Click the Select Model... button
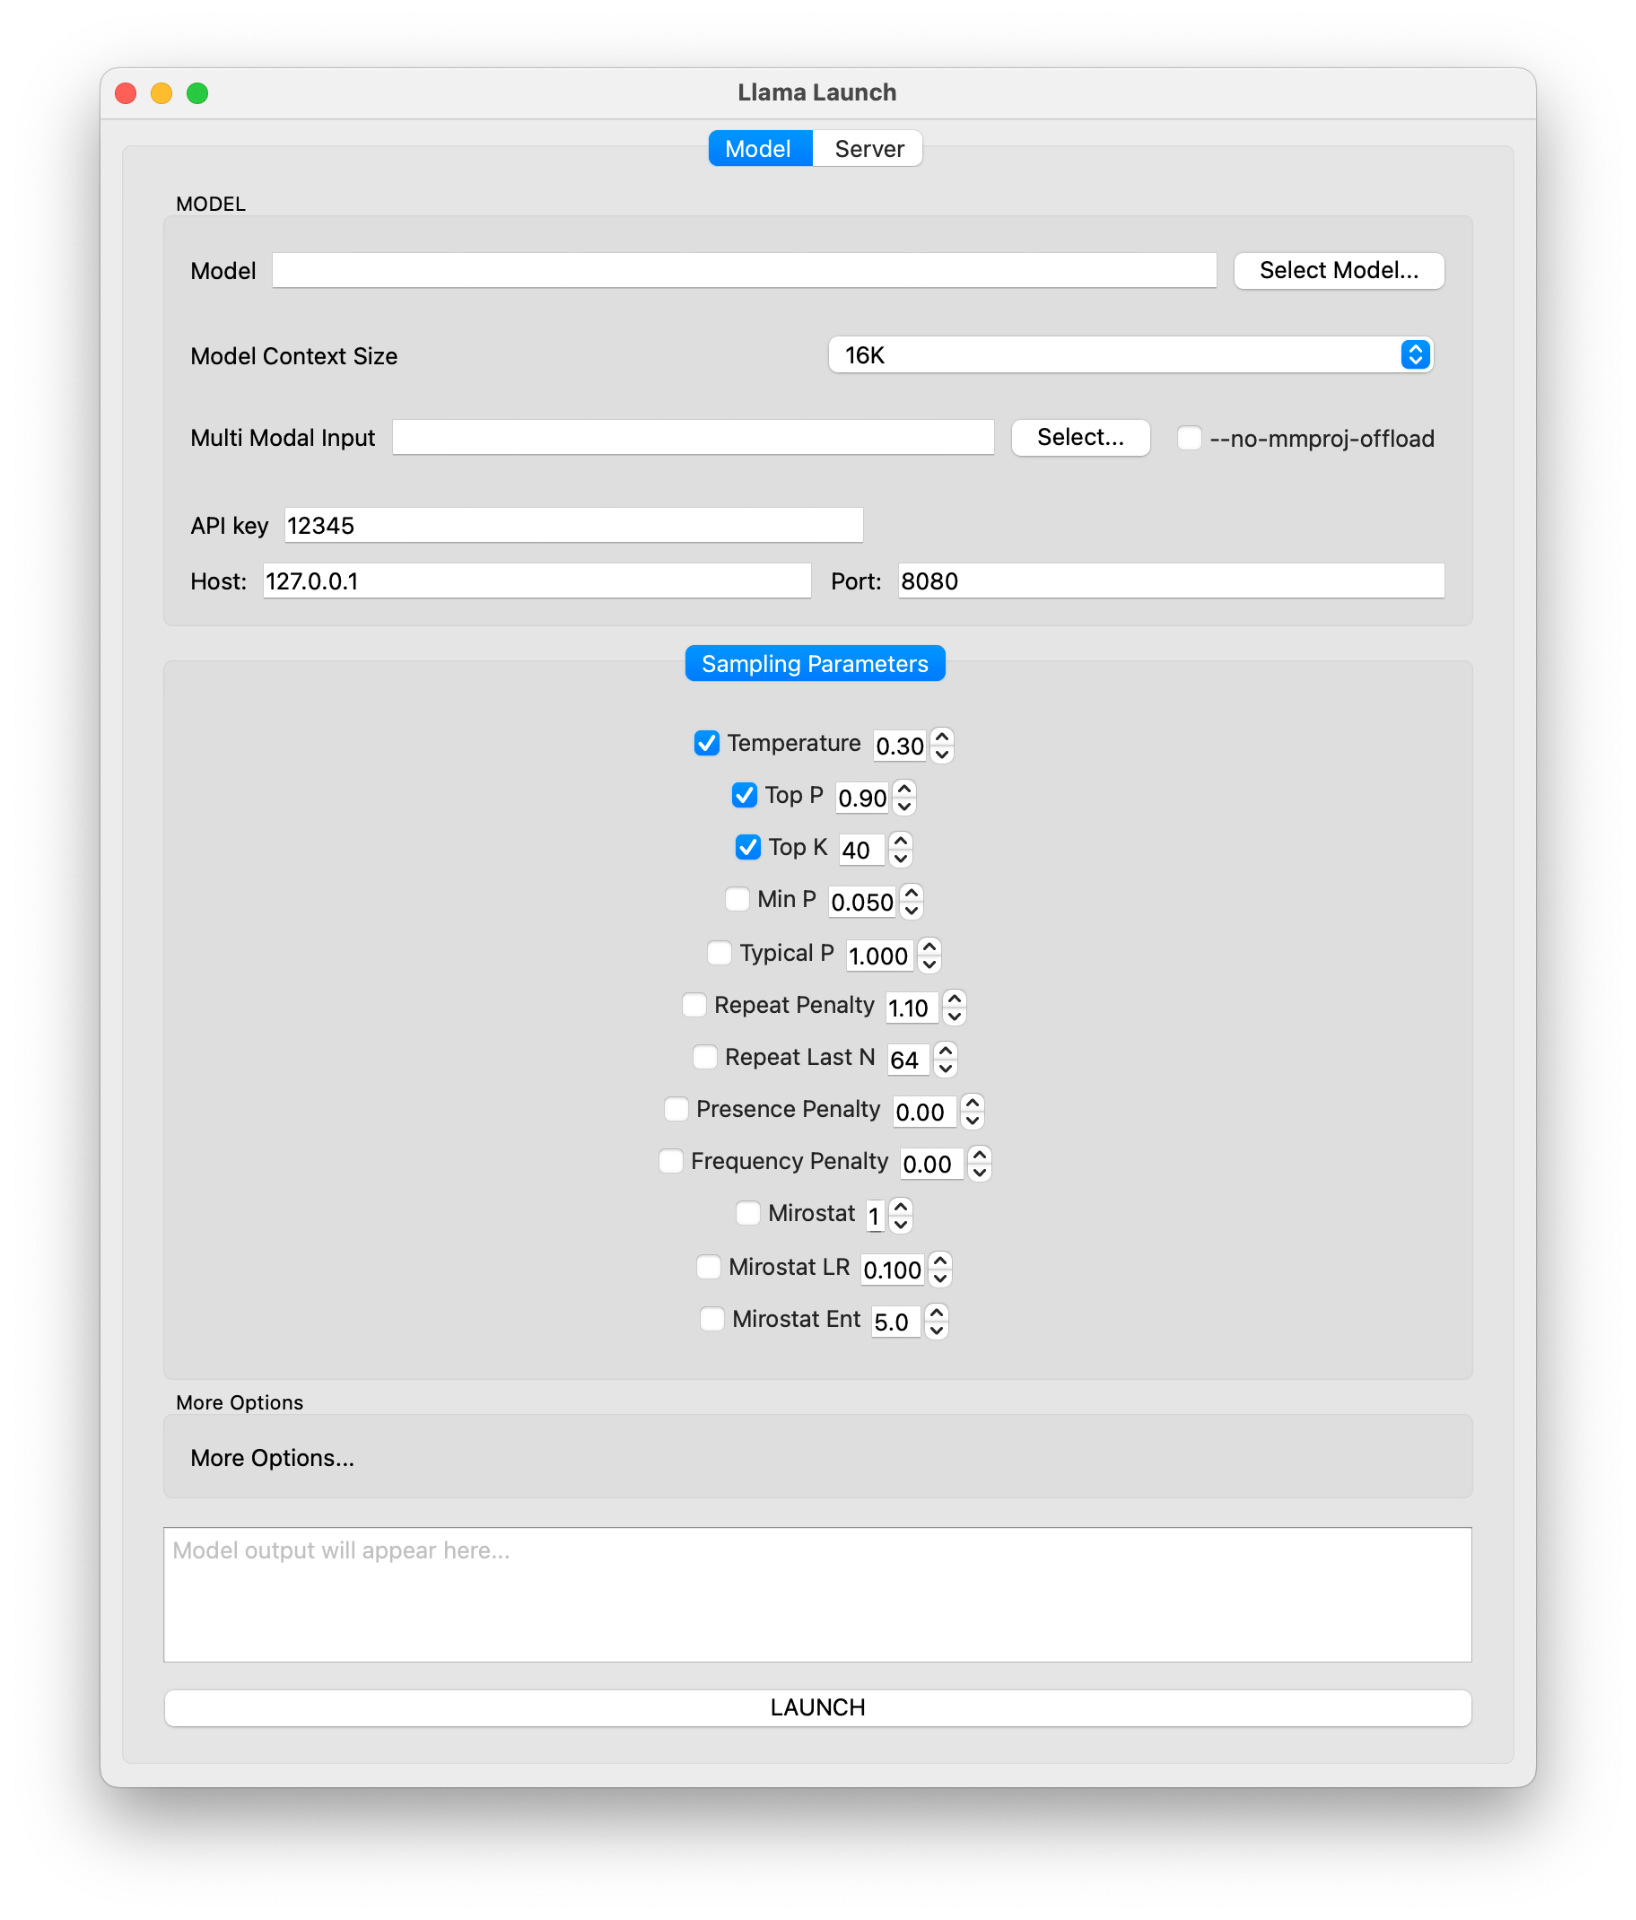Viewport: 1636px width, 1920px height. (1339, 270)
